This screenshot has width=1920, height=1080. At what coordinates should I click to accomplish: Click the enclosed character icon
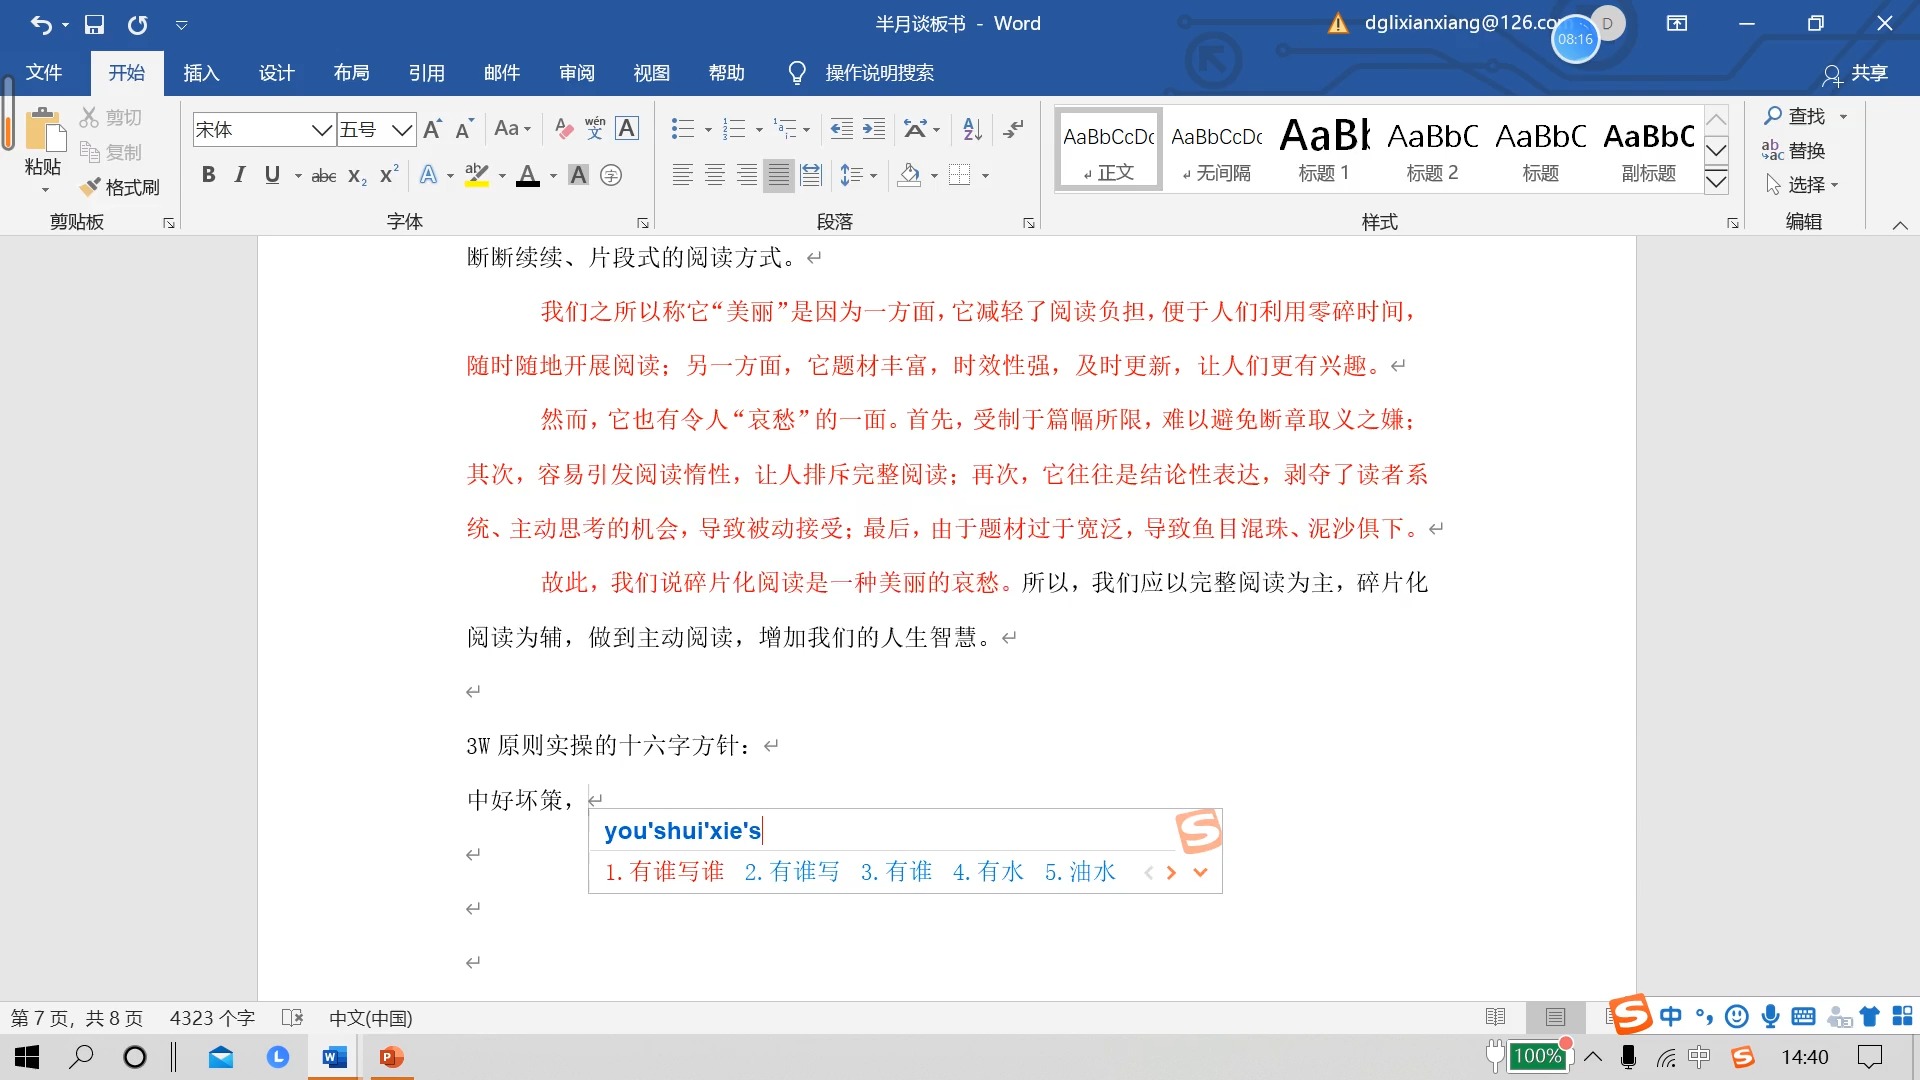pos(611,175)
